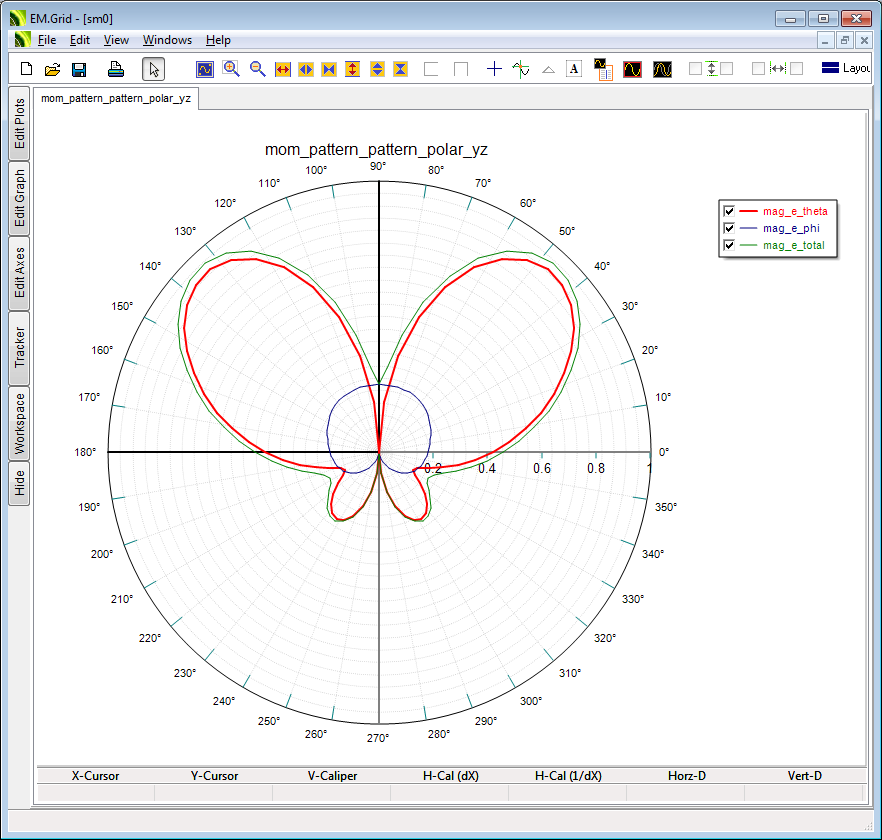Click the zoom out magnifier icon
This screenshot has height=840, width=882.
(257, 69)
